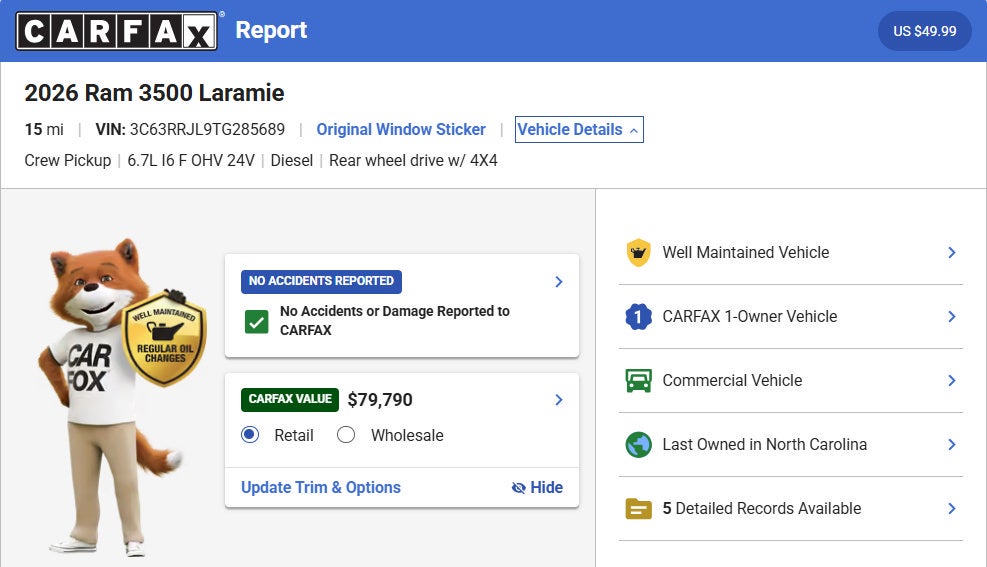Click the Commercial Vehicle label
987x567 pixels.
(732, 381)
